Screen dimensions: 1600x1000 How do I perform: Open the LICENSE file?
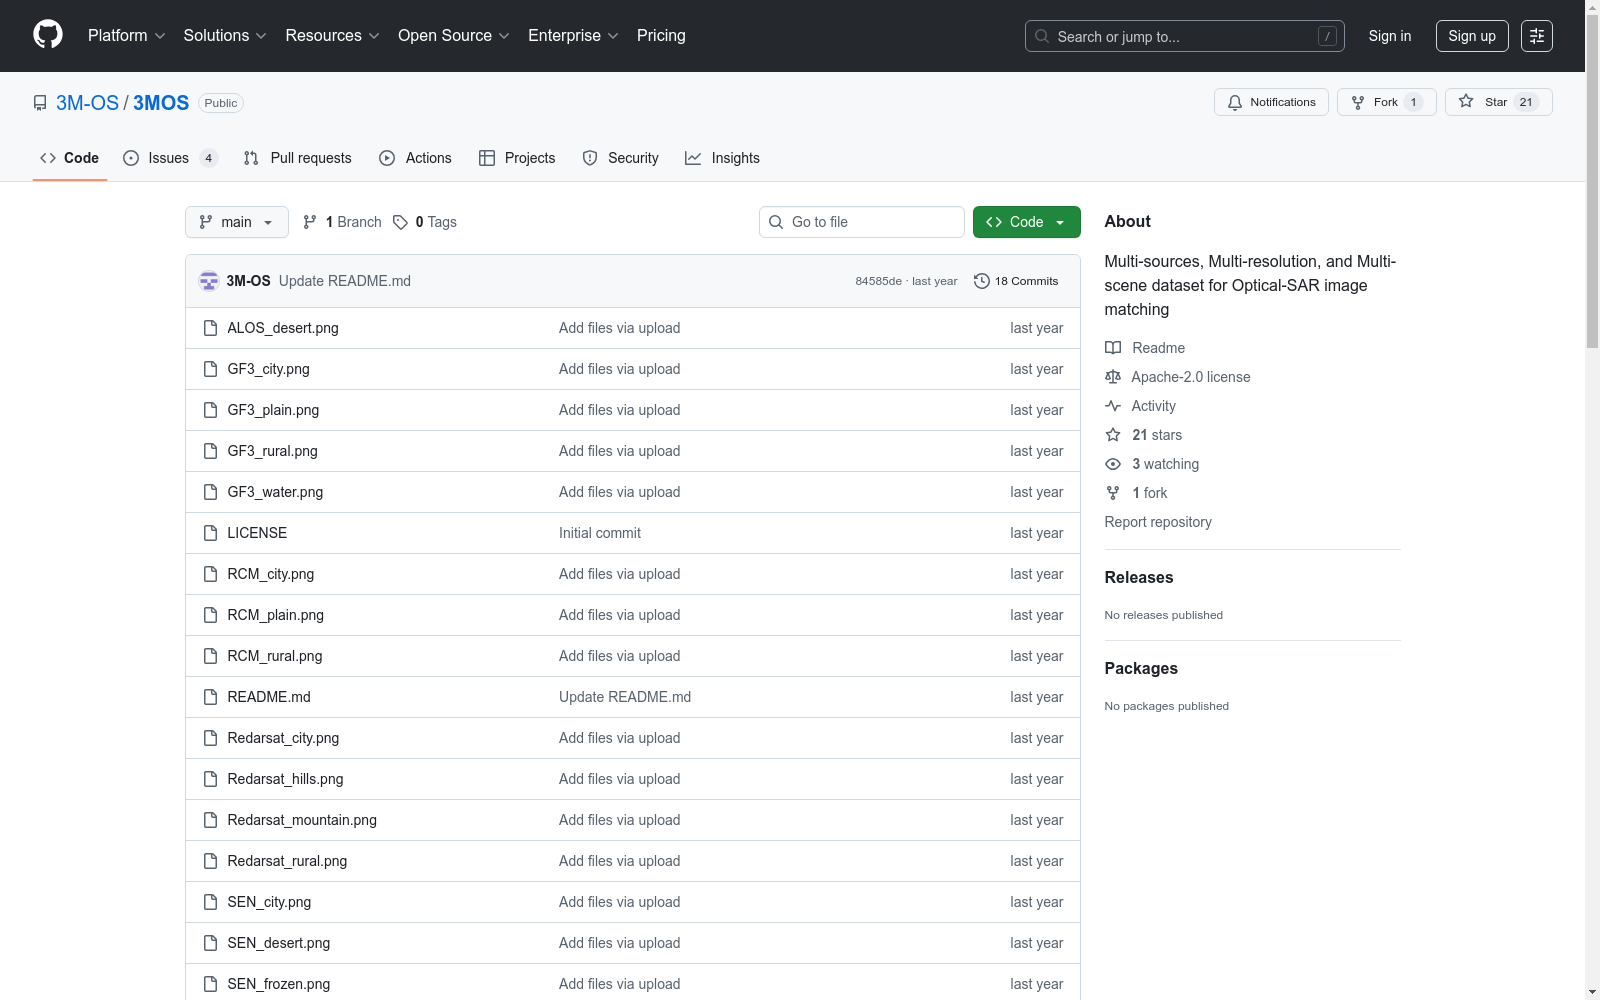[257, 533]
